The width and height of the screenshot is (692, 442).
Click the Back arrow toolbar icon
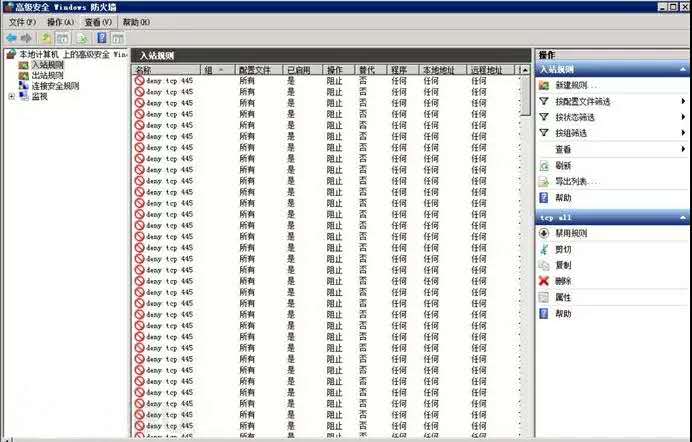coord(11,38)
